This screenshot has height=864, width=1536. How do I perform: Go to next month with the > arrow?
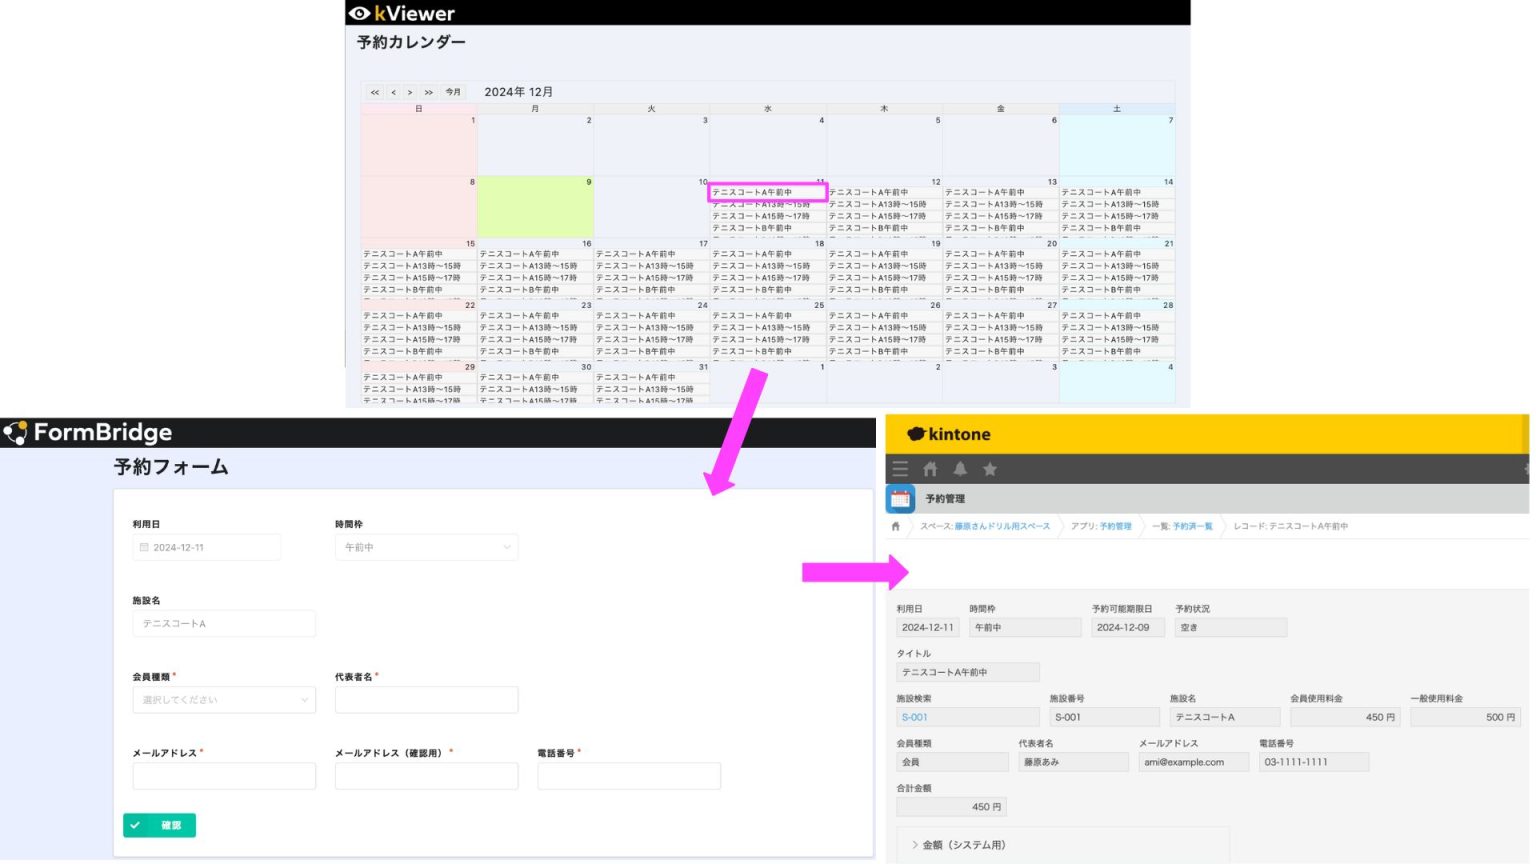410,92
